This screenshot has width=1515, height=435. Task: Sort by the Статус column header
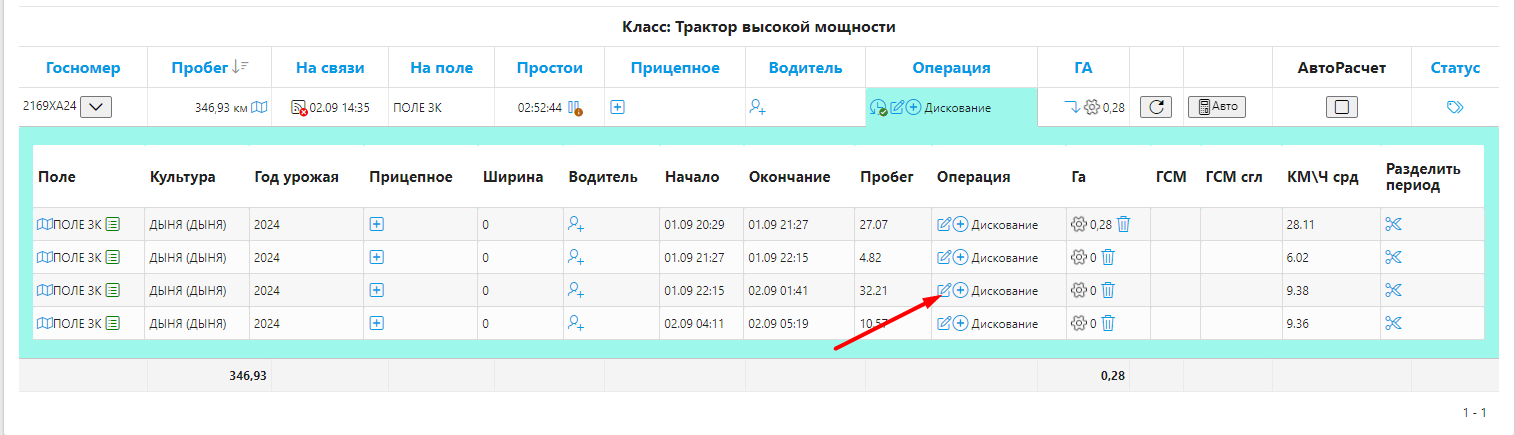click(1455, 68)
